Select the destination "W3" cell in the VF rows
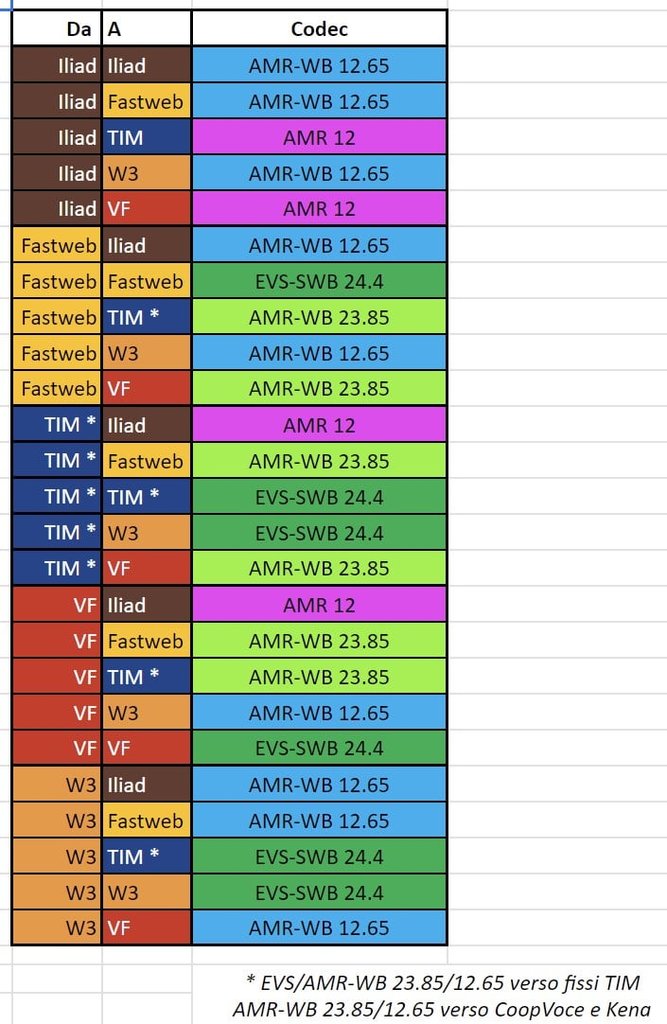Viewport: 667px width, 1024px height. tap(146, 713)
